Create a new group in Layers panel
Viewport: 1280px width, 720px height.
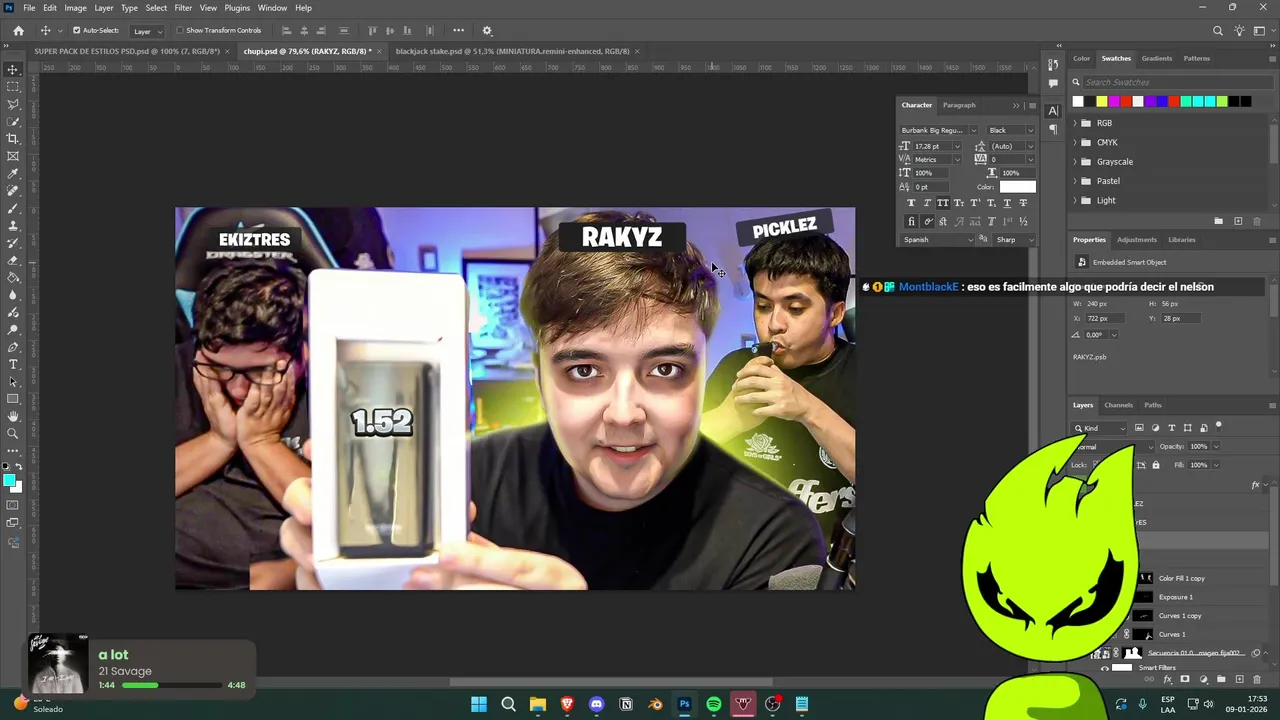pos(1221,679)
